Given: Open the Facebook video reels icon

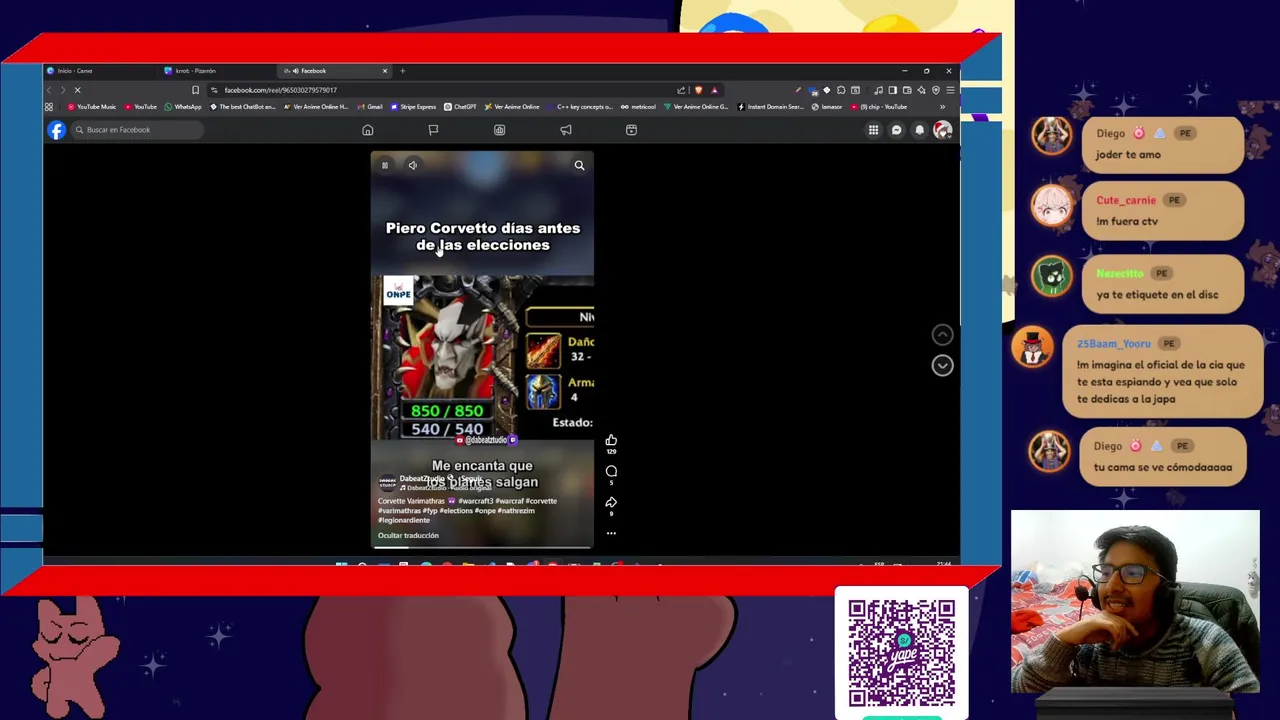Looking at the screenshot, I should click(x=631, y=130).
